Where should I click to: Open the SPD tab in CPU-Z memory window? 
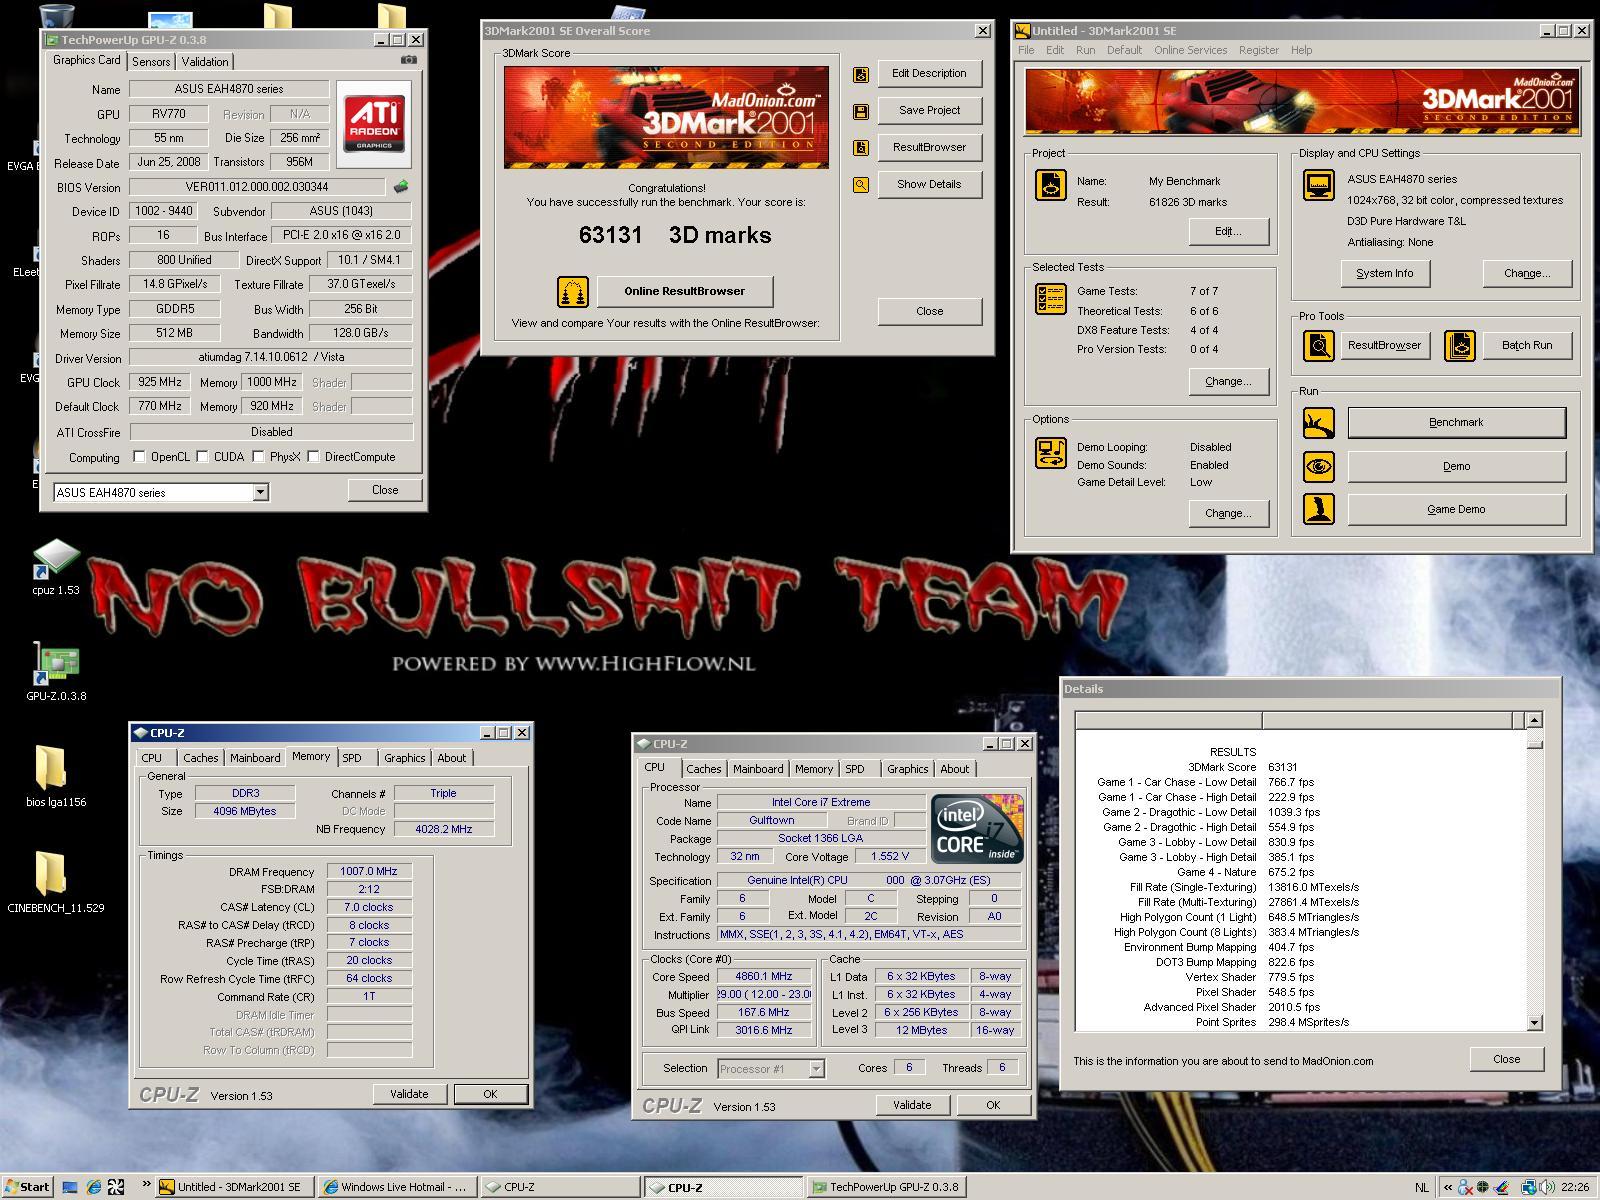coord(352,758)
